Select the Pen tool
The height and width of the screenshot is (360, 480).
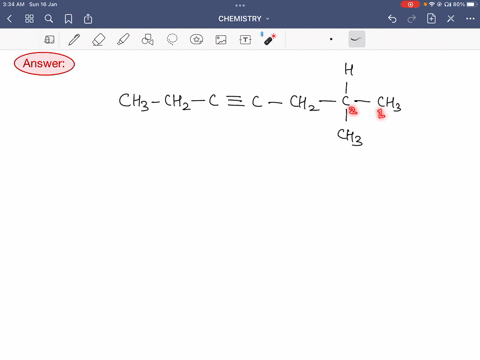pos(74,40)
